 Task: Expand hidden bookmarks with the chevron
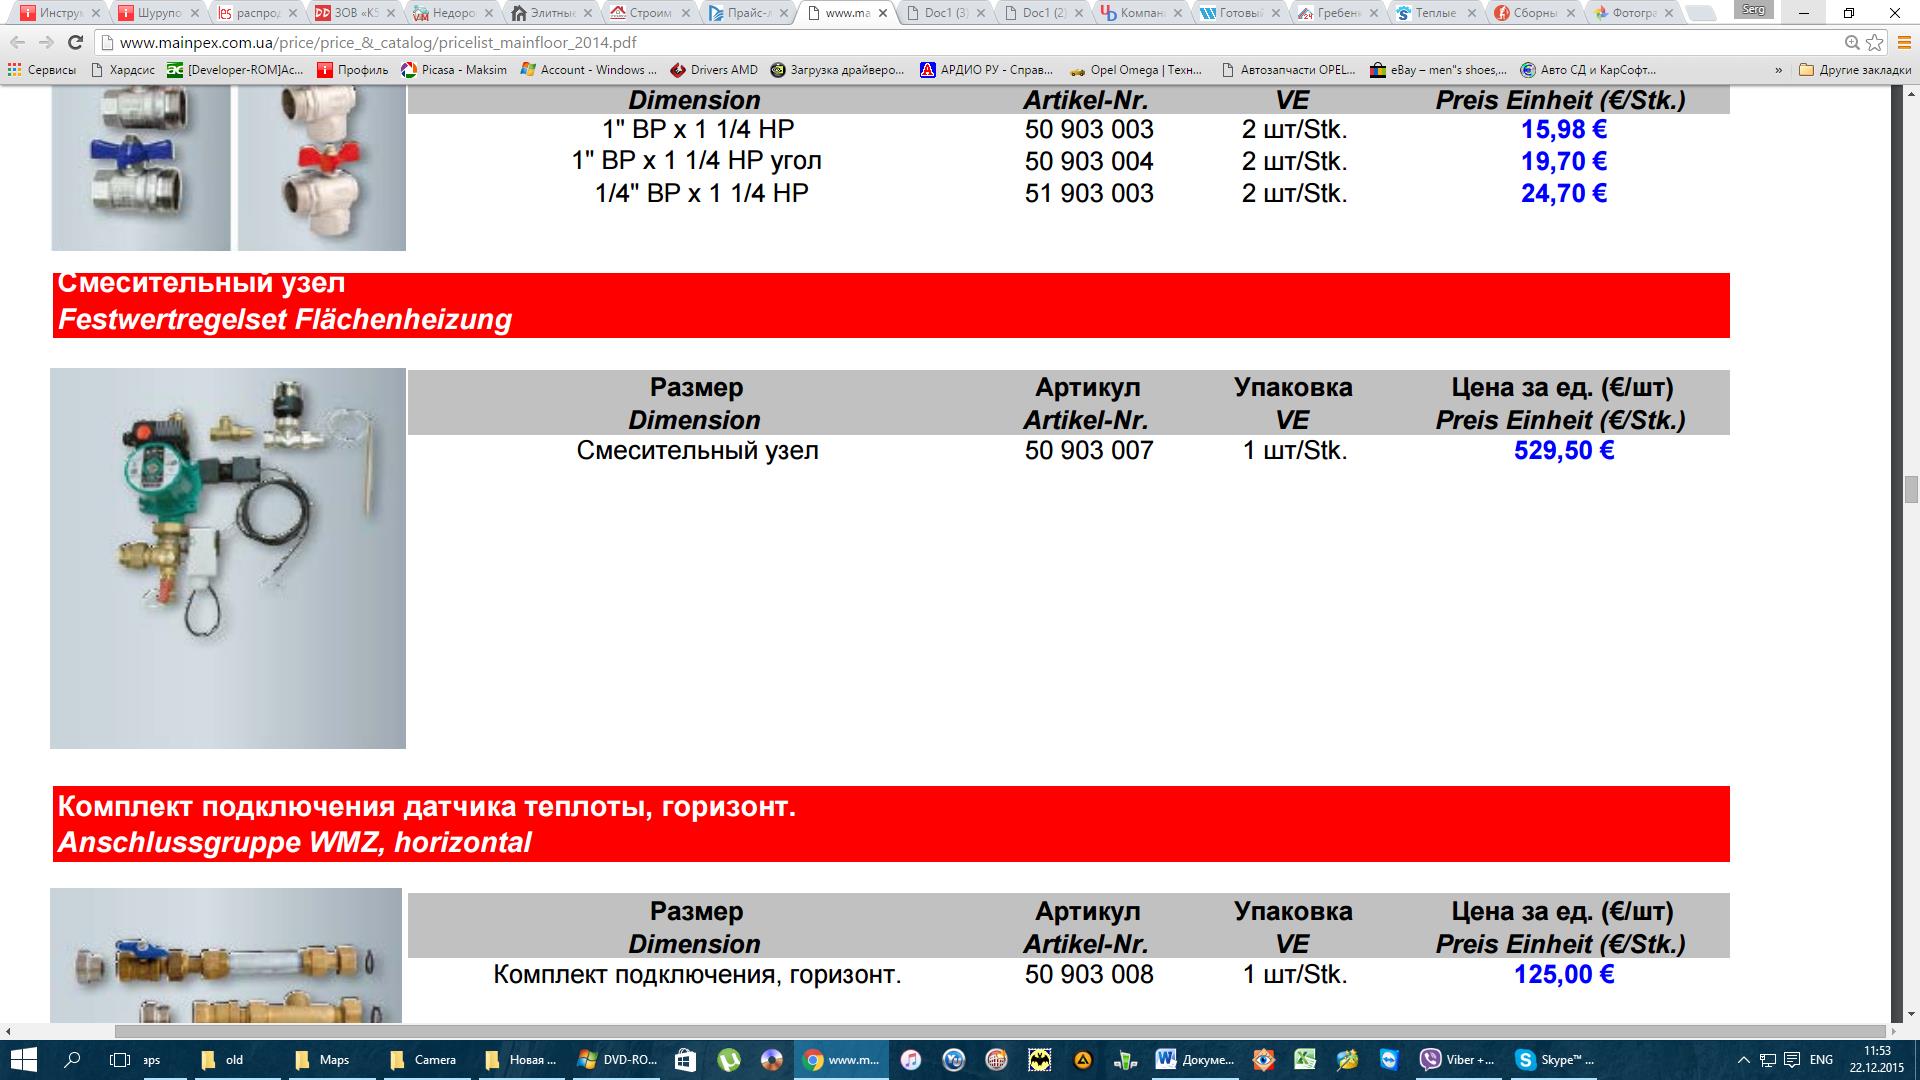(1778, 70)
